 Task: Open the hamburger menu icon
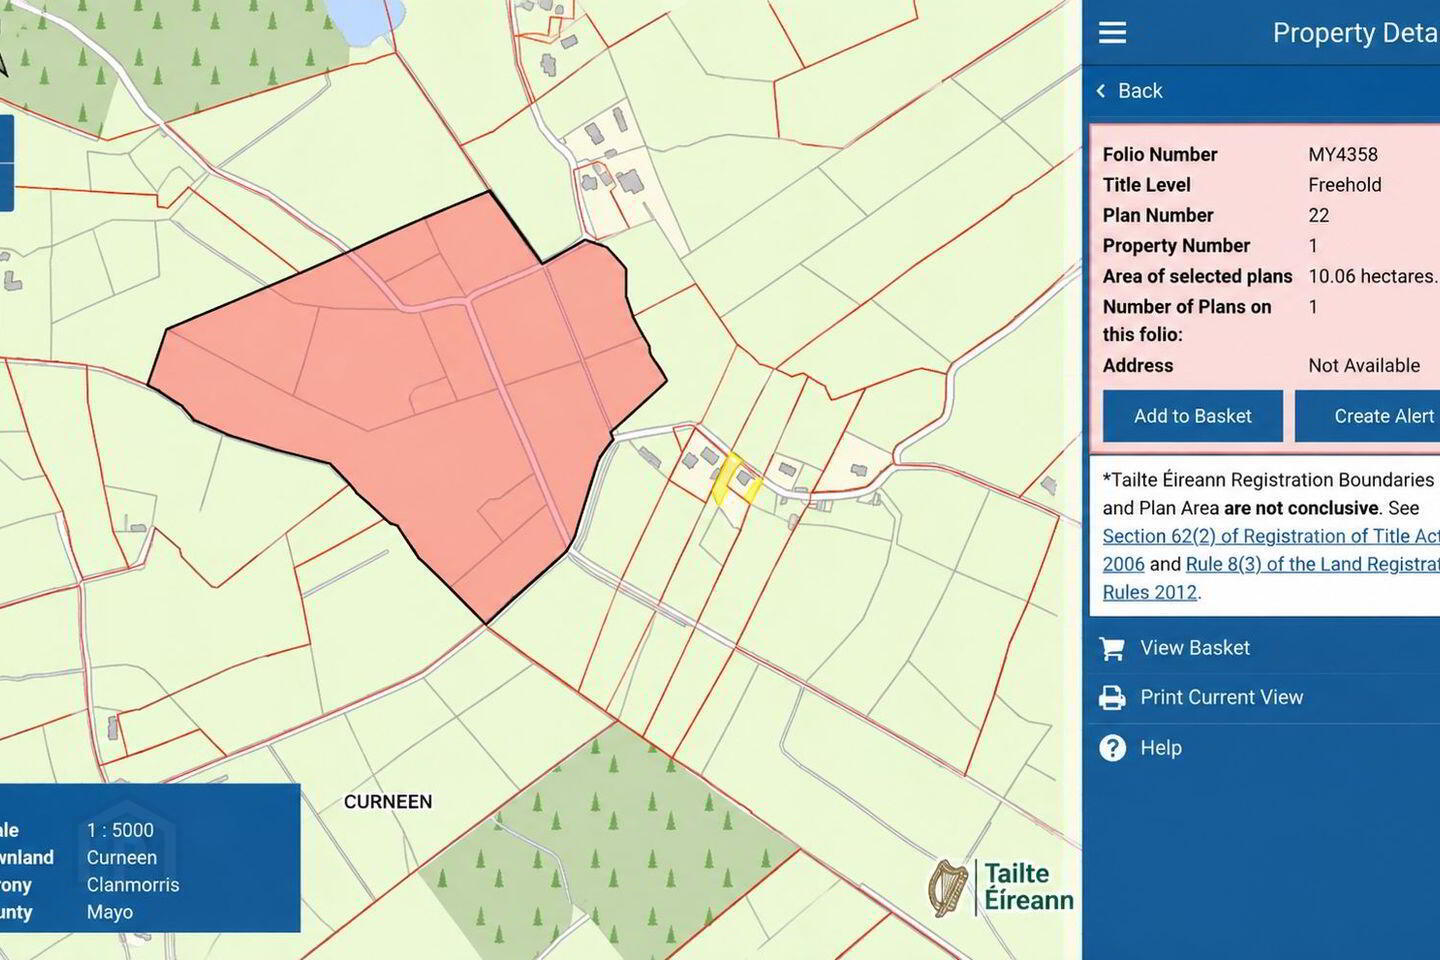[1112, 33]
